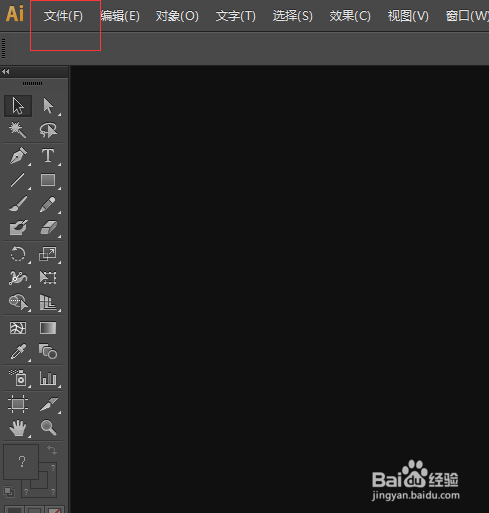Choose the Warp tool
Image resolution: width=489 pixels, height=513 pixels.
18,278
